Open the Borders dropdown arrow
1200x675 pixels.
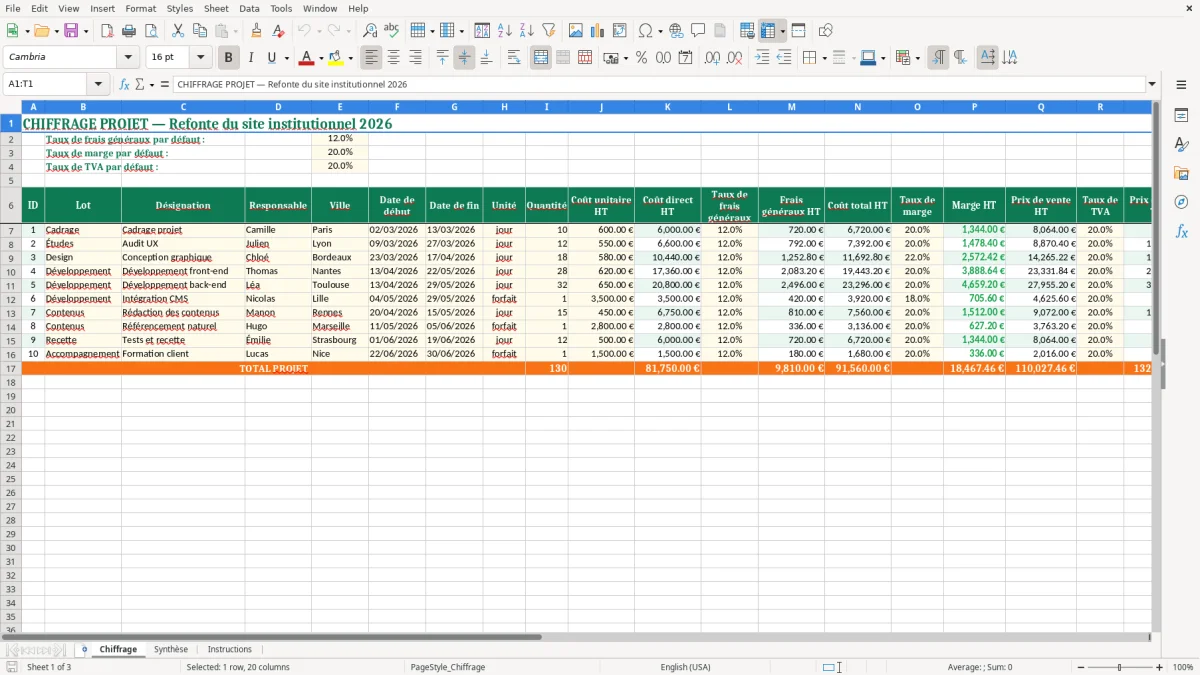click(824, 58)
